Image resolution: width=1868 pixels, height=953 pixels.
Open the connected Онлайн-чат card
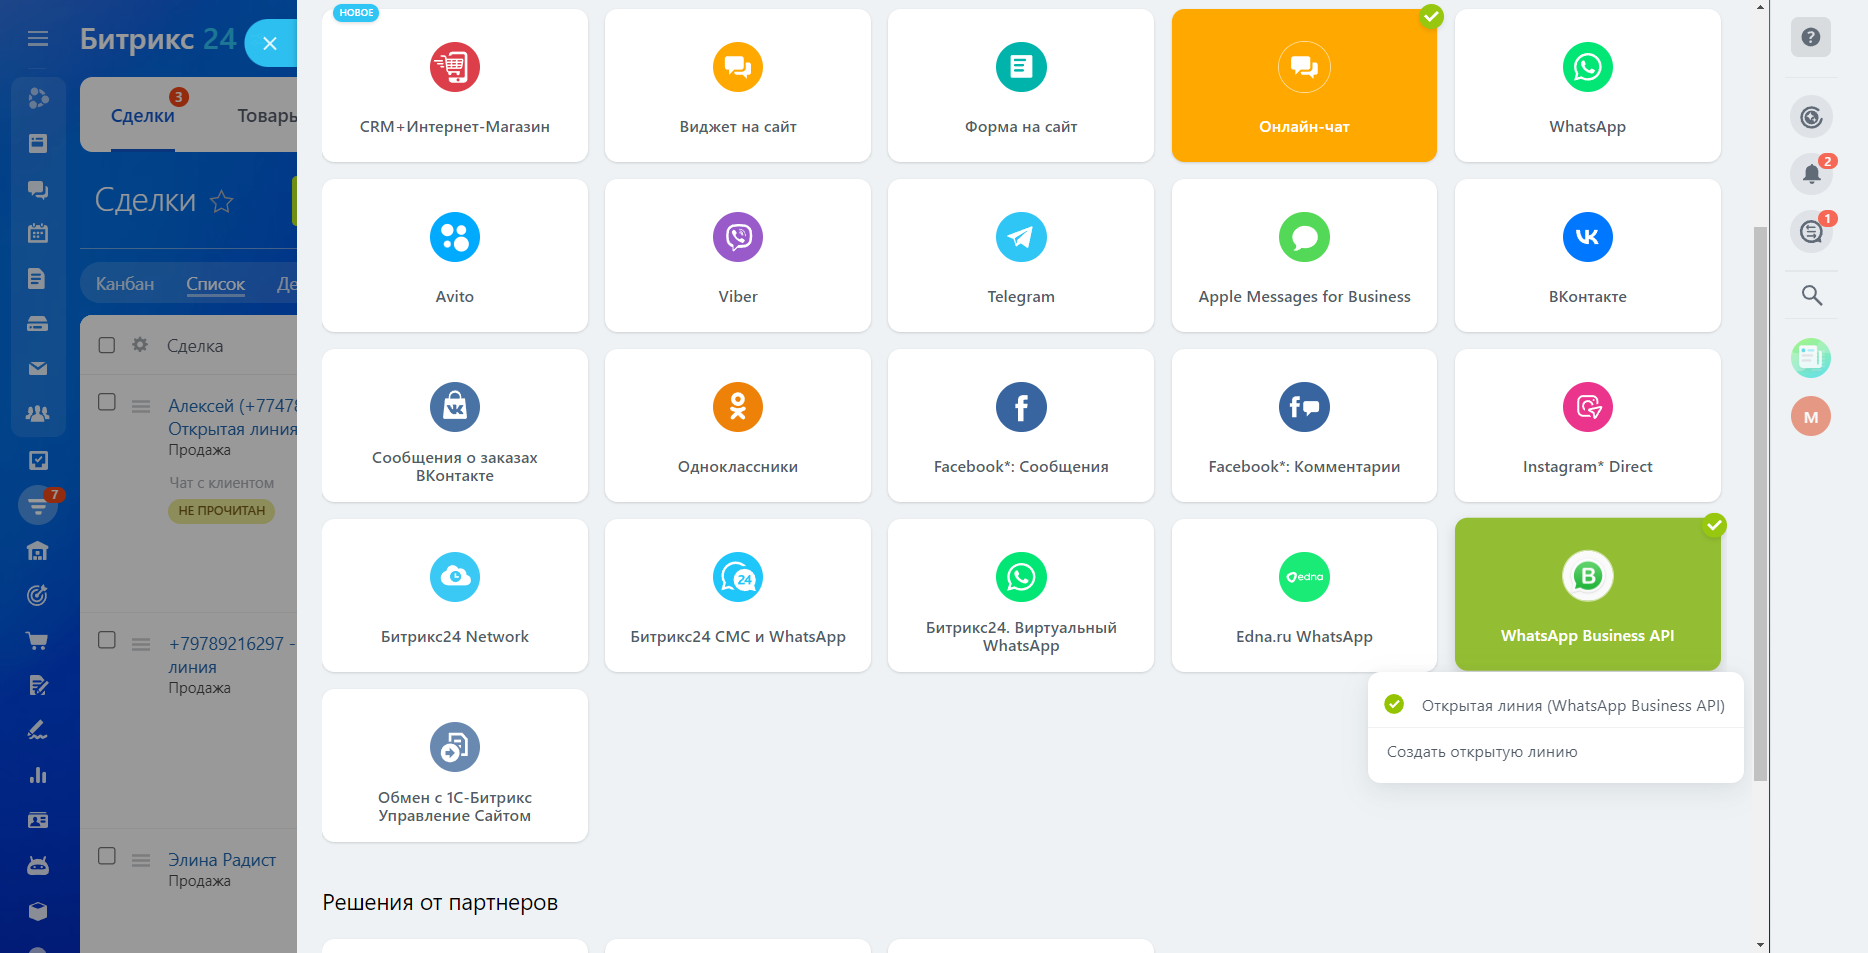(1304, 85)
